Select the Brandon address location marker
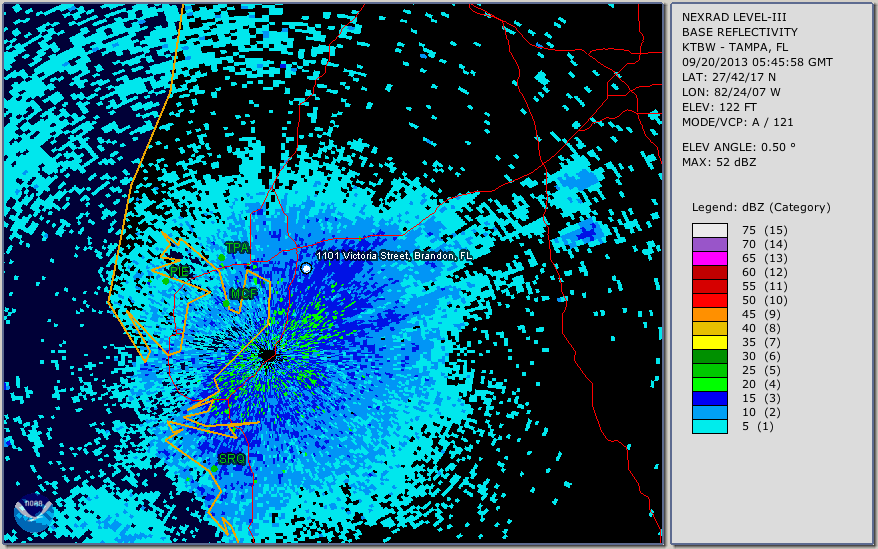The height and width of the screenshot is (549, 878). [x=306, y=268]
